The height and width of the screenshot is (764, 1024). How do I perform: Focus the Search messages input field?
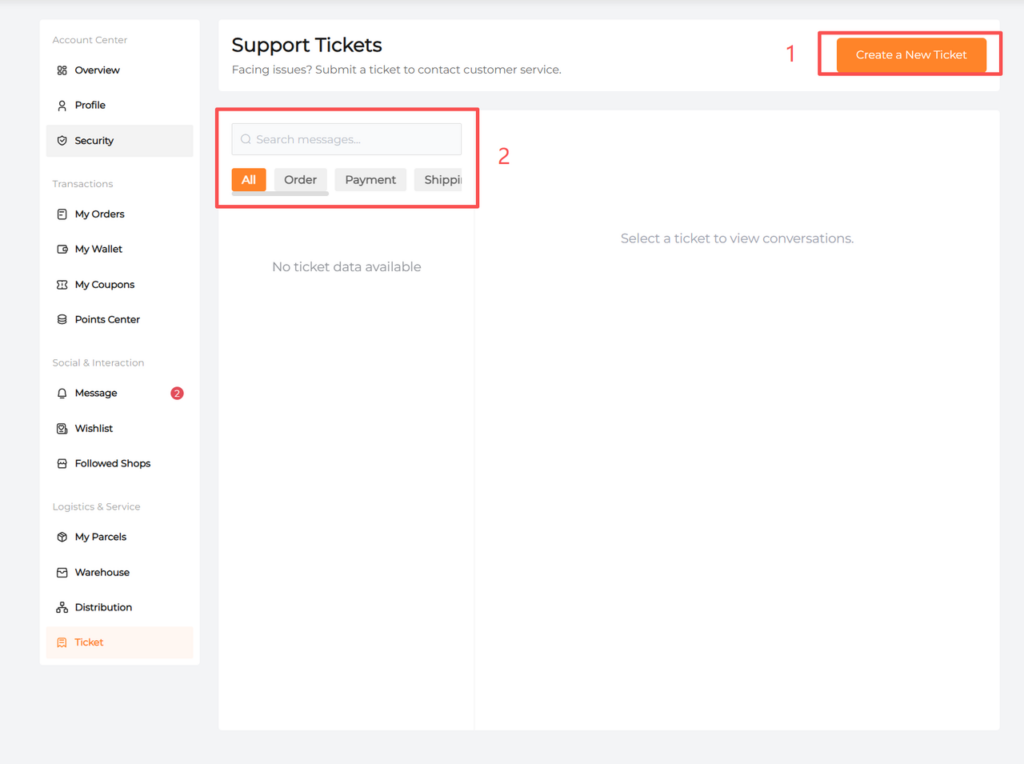pyautogui.click(x=355, y=140)
